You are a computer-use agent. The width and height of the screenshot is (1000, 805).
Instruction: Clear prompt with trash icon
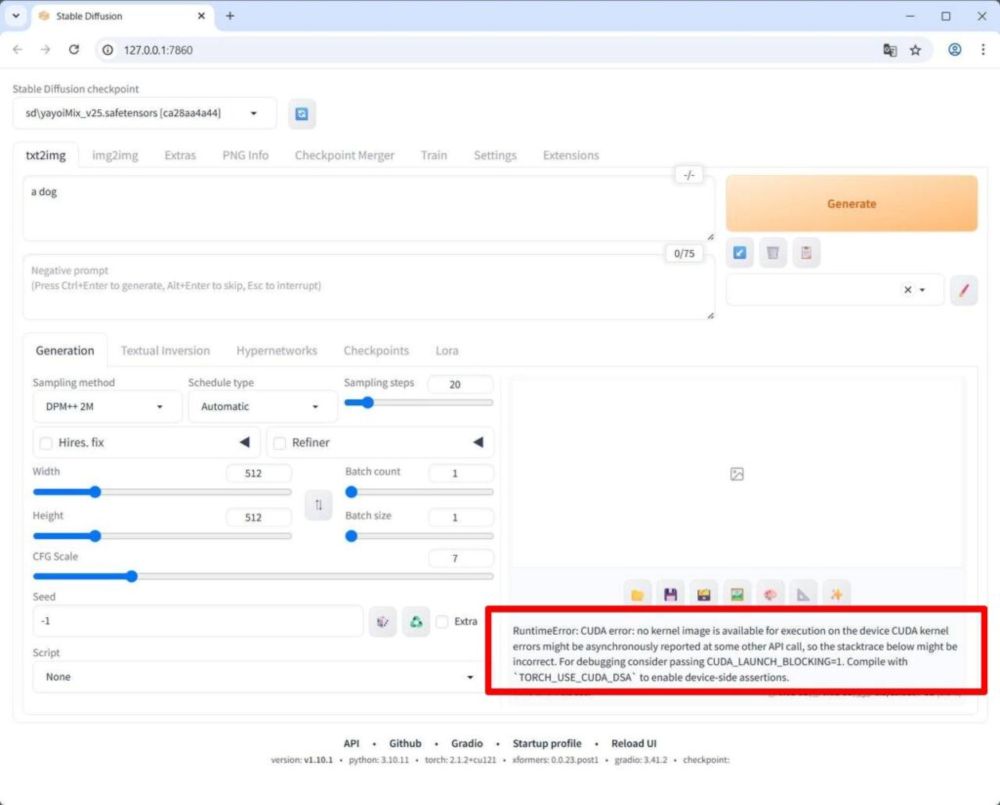click(x=773, y=253)
